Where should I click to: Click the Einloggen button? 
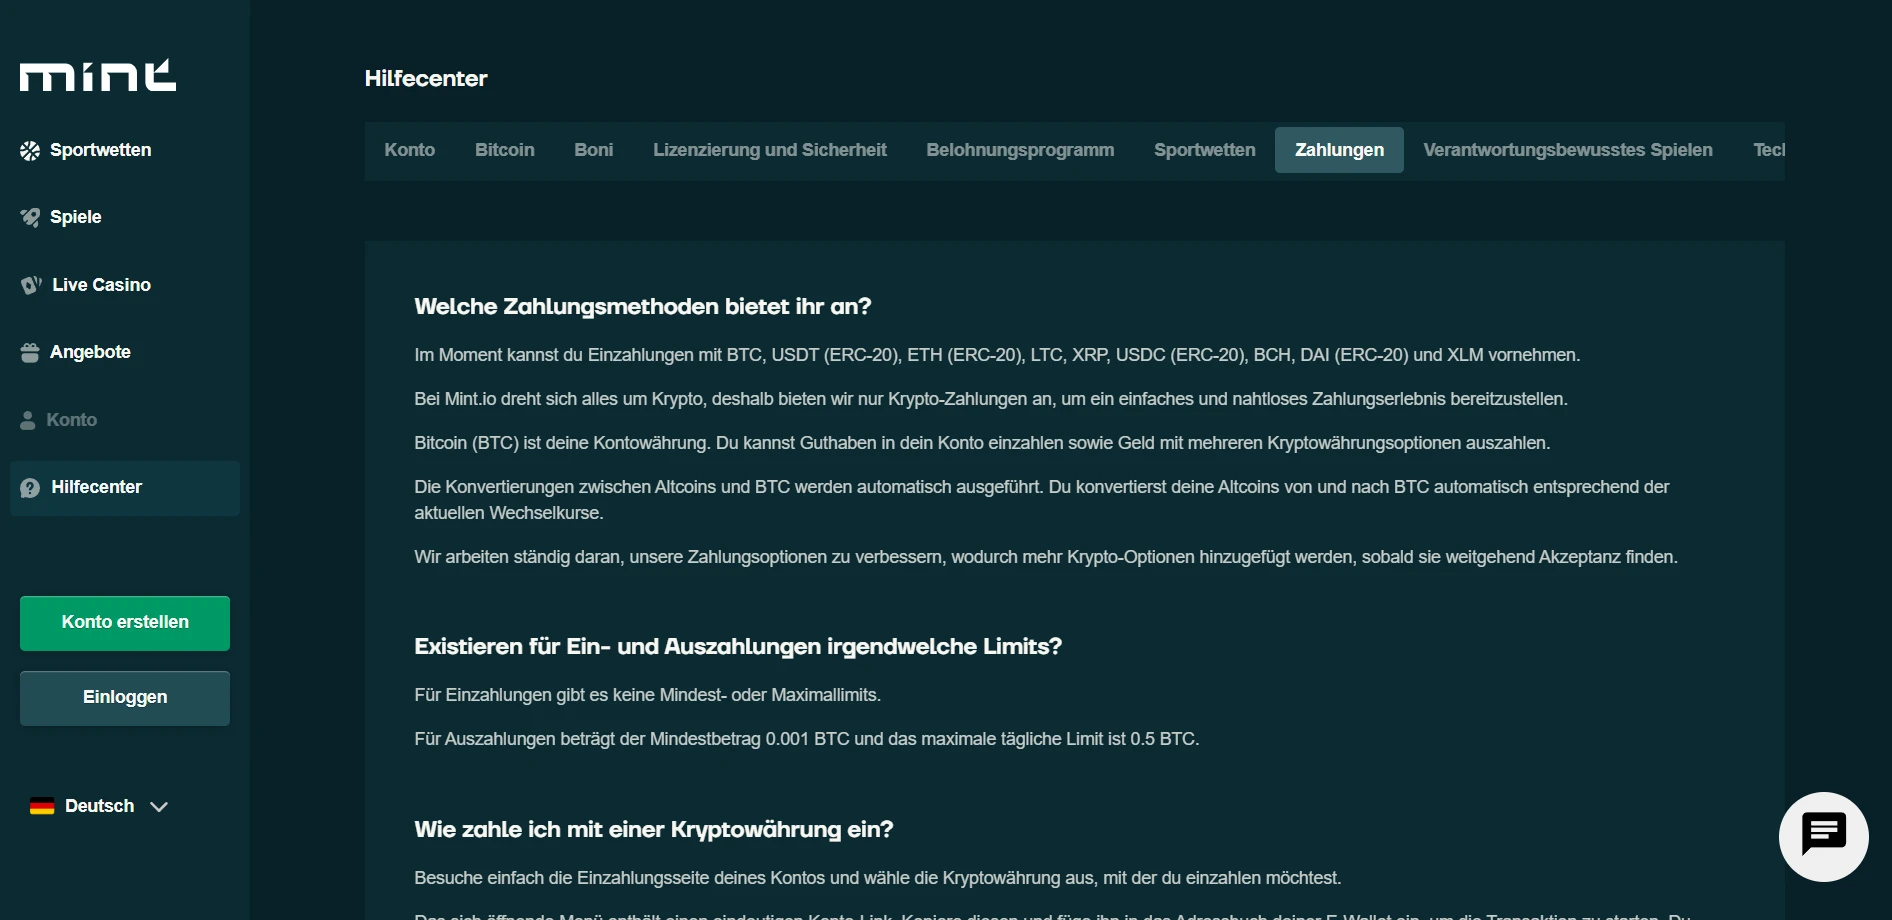point(125,698)
